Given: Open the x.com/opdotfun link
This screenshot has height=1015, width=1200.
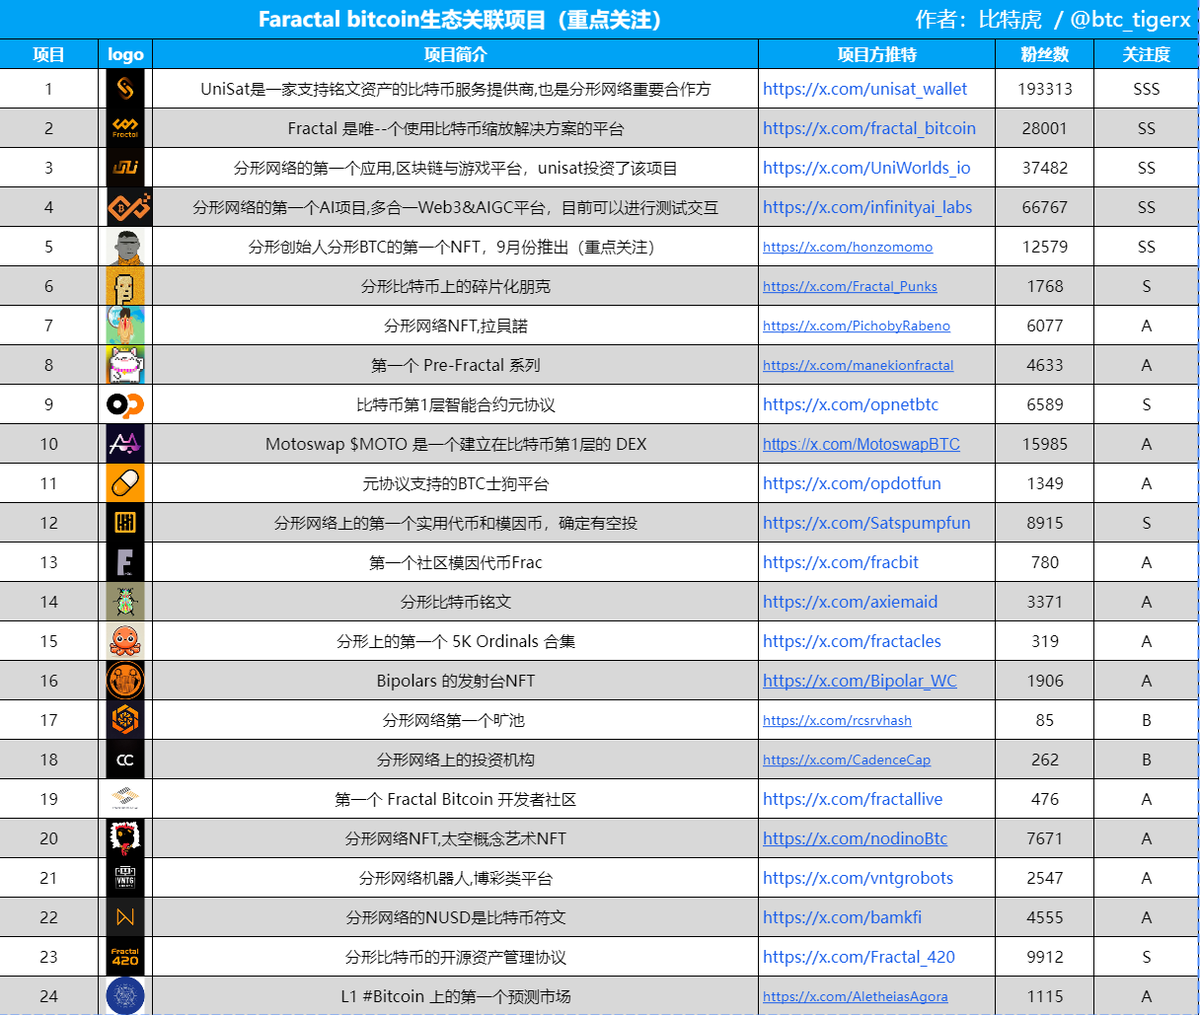Looking at the screenshot, I should pyautogui.click(x=852, y=484).
